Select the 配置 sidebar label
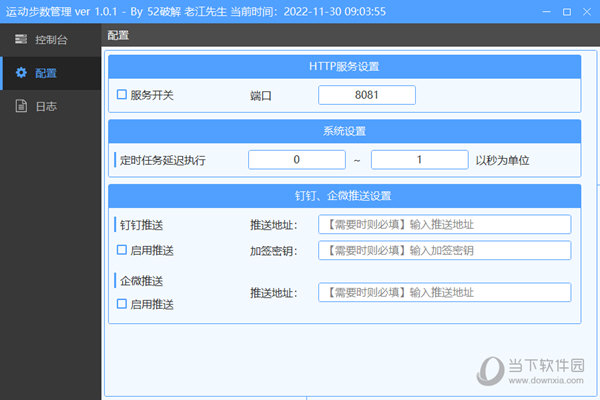This screenshot has height=400, width=600. point(45,73)
